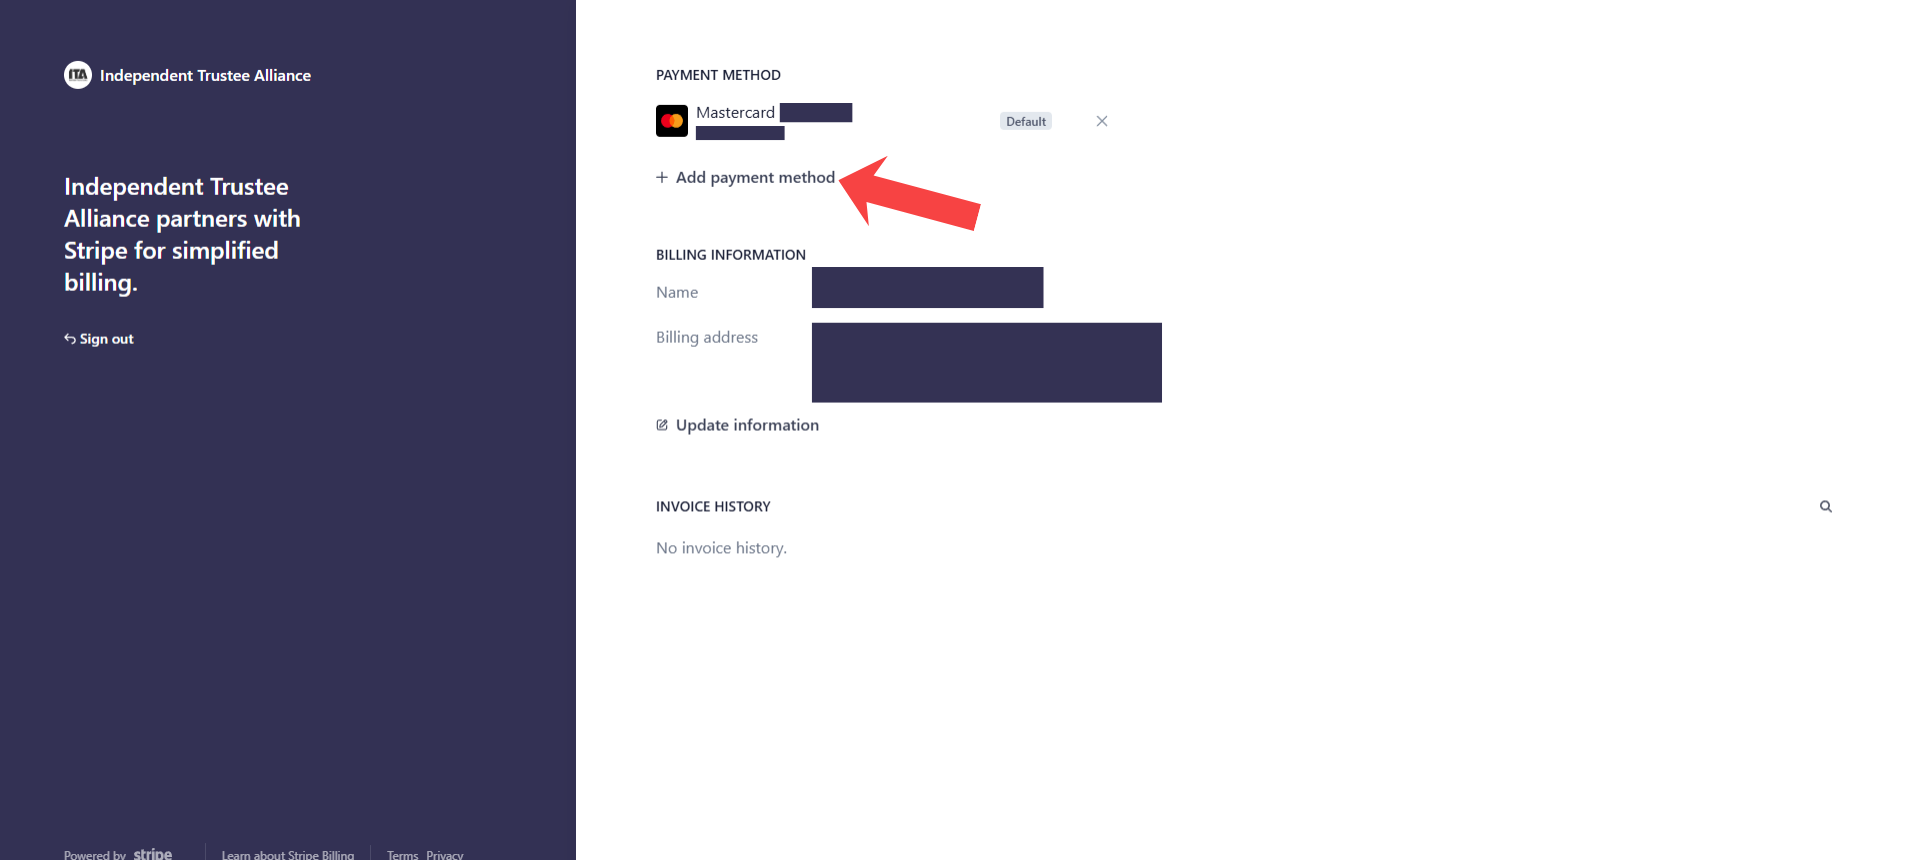Click the Stripe logo in footer
This screenshot has width=1918, height=860.
tap(152, 853)
